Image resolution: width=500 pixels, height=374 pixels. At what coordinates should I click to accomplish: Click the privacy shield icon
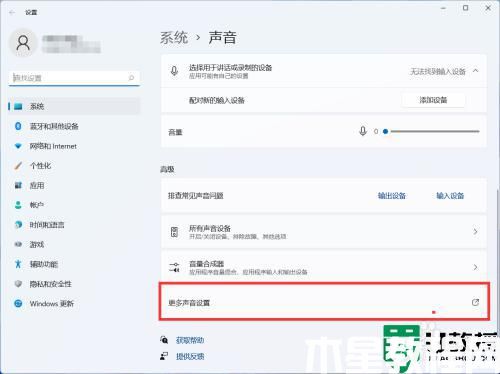18,284
